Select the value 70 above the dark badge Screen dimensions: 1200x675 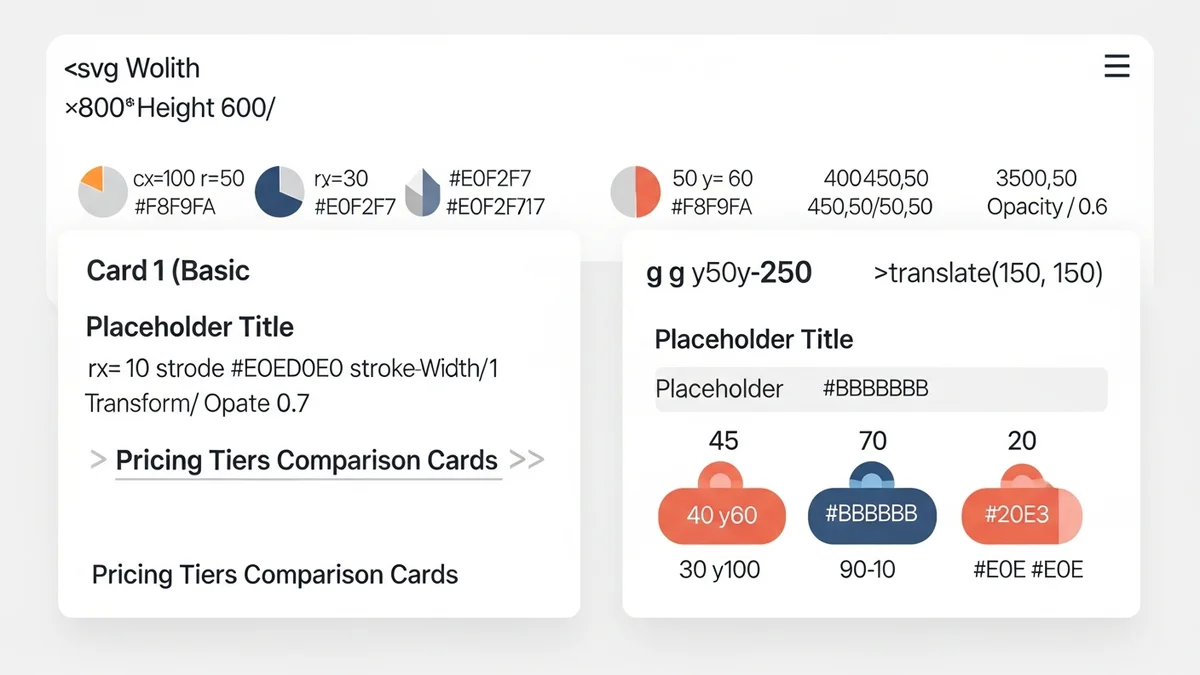click(872, 440)
